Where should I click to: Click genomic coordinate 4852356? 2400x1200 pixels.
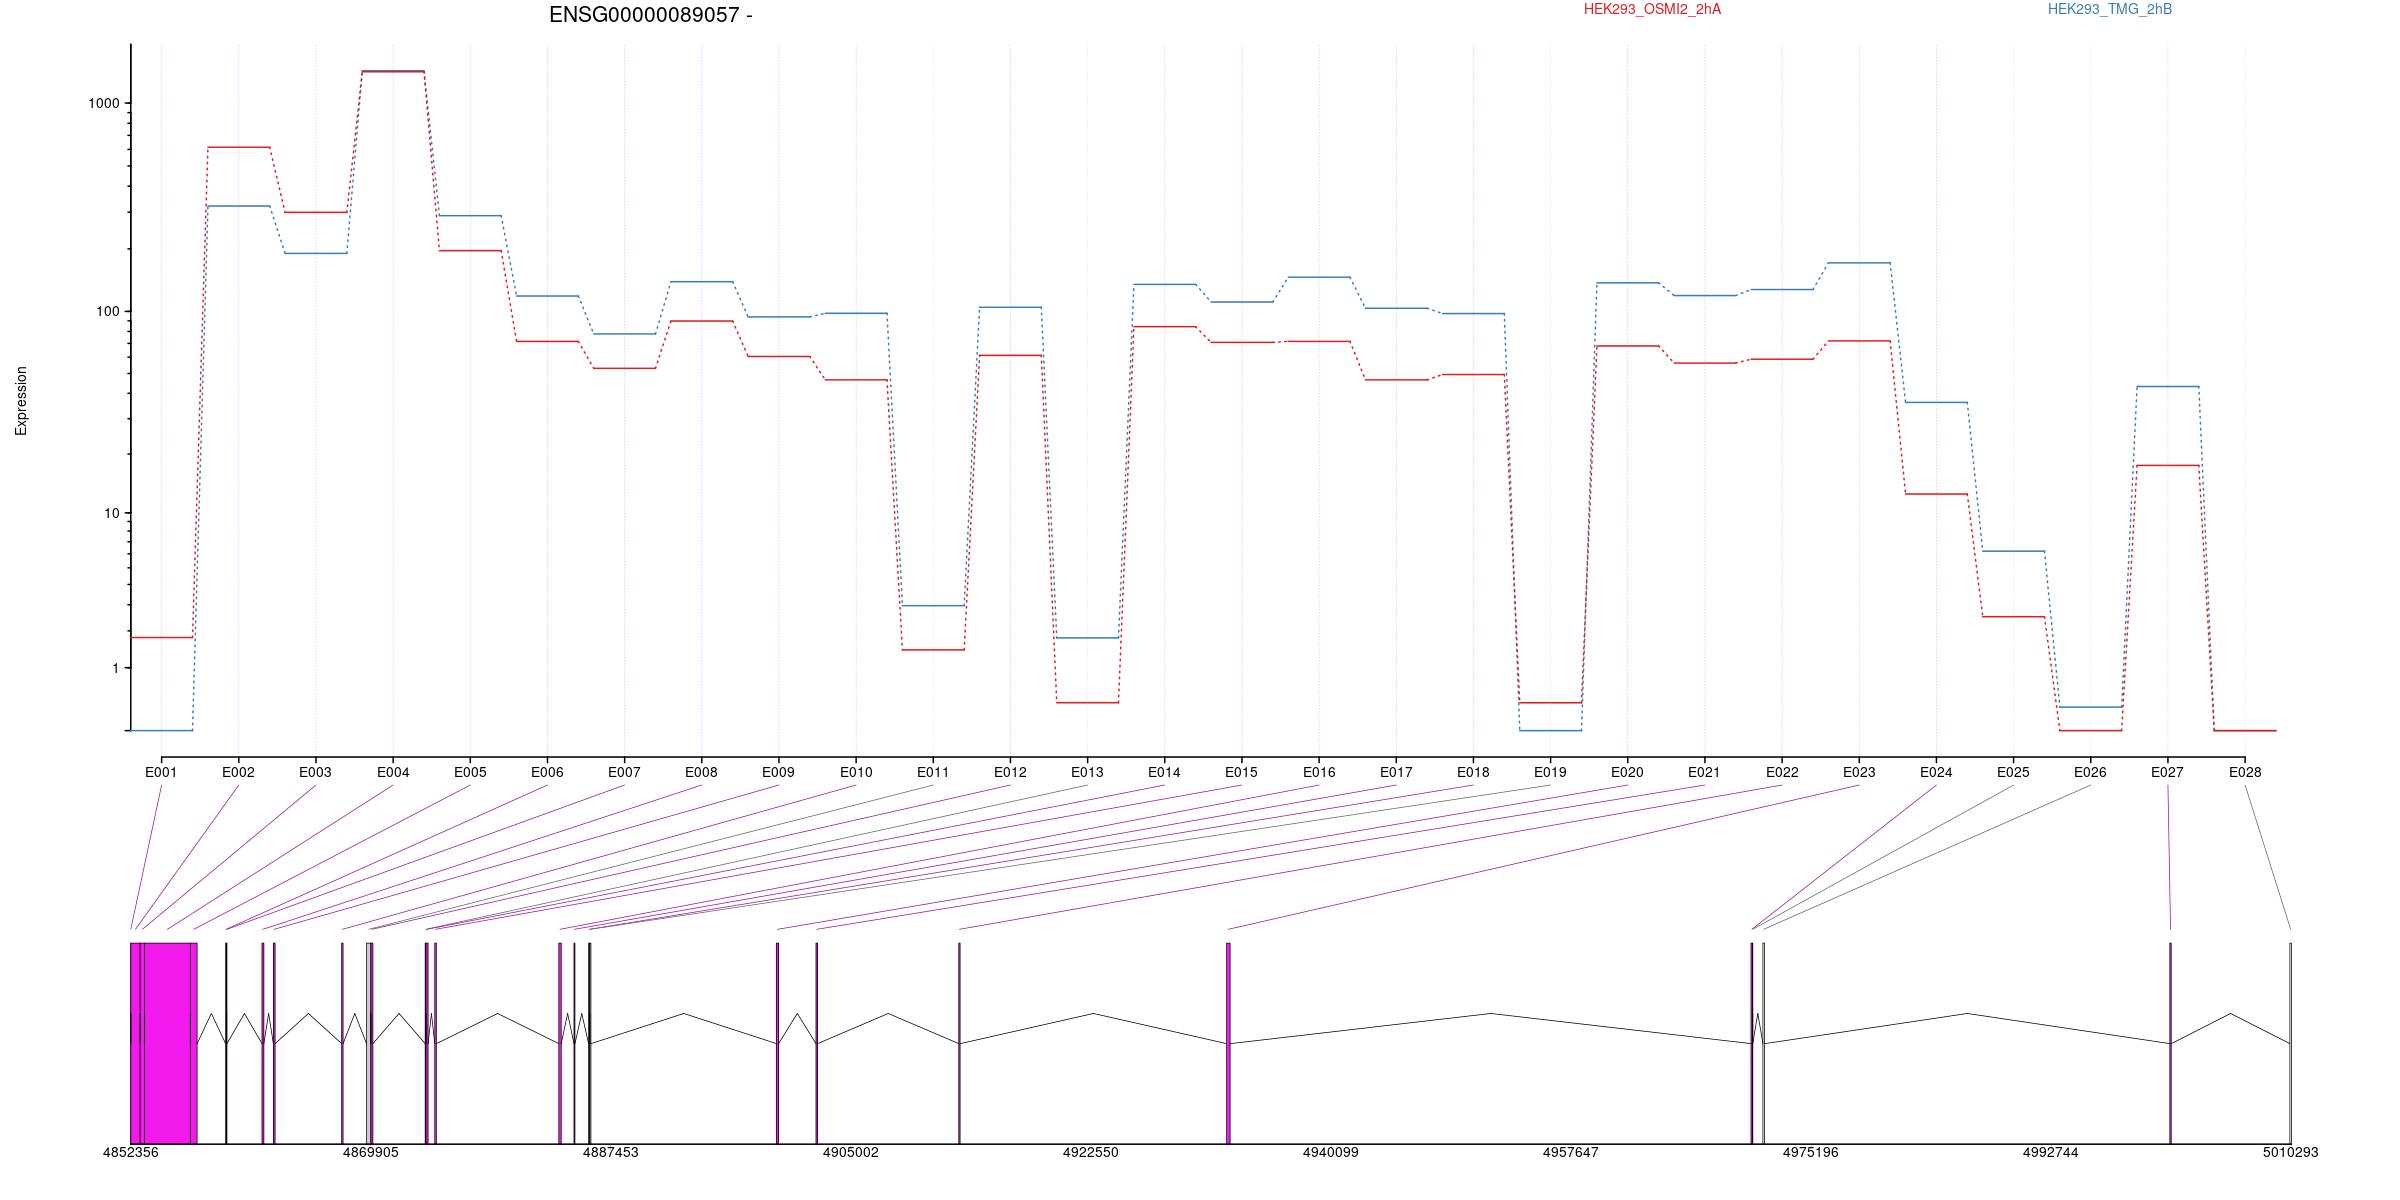(130, 1152)
